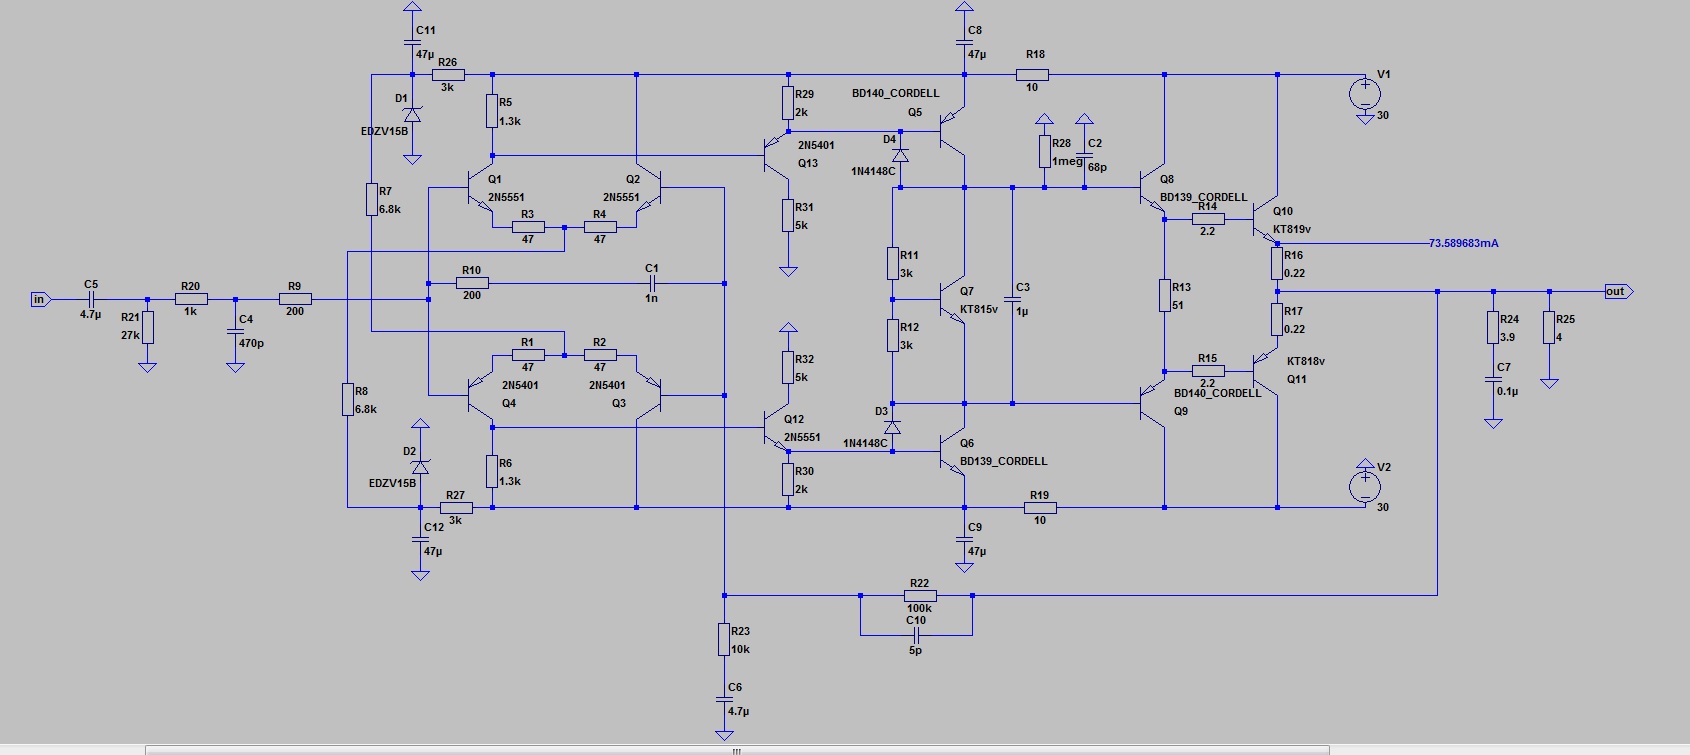Click the 470p capacitor value
The image size is (1690, 755).
click(251, 343)
